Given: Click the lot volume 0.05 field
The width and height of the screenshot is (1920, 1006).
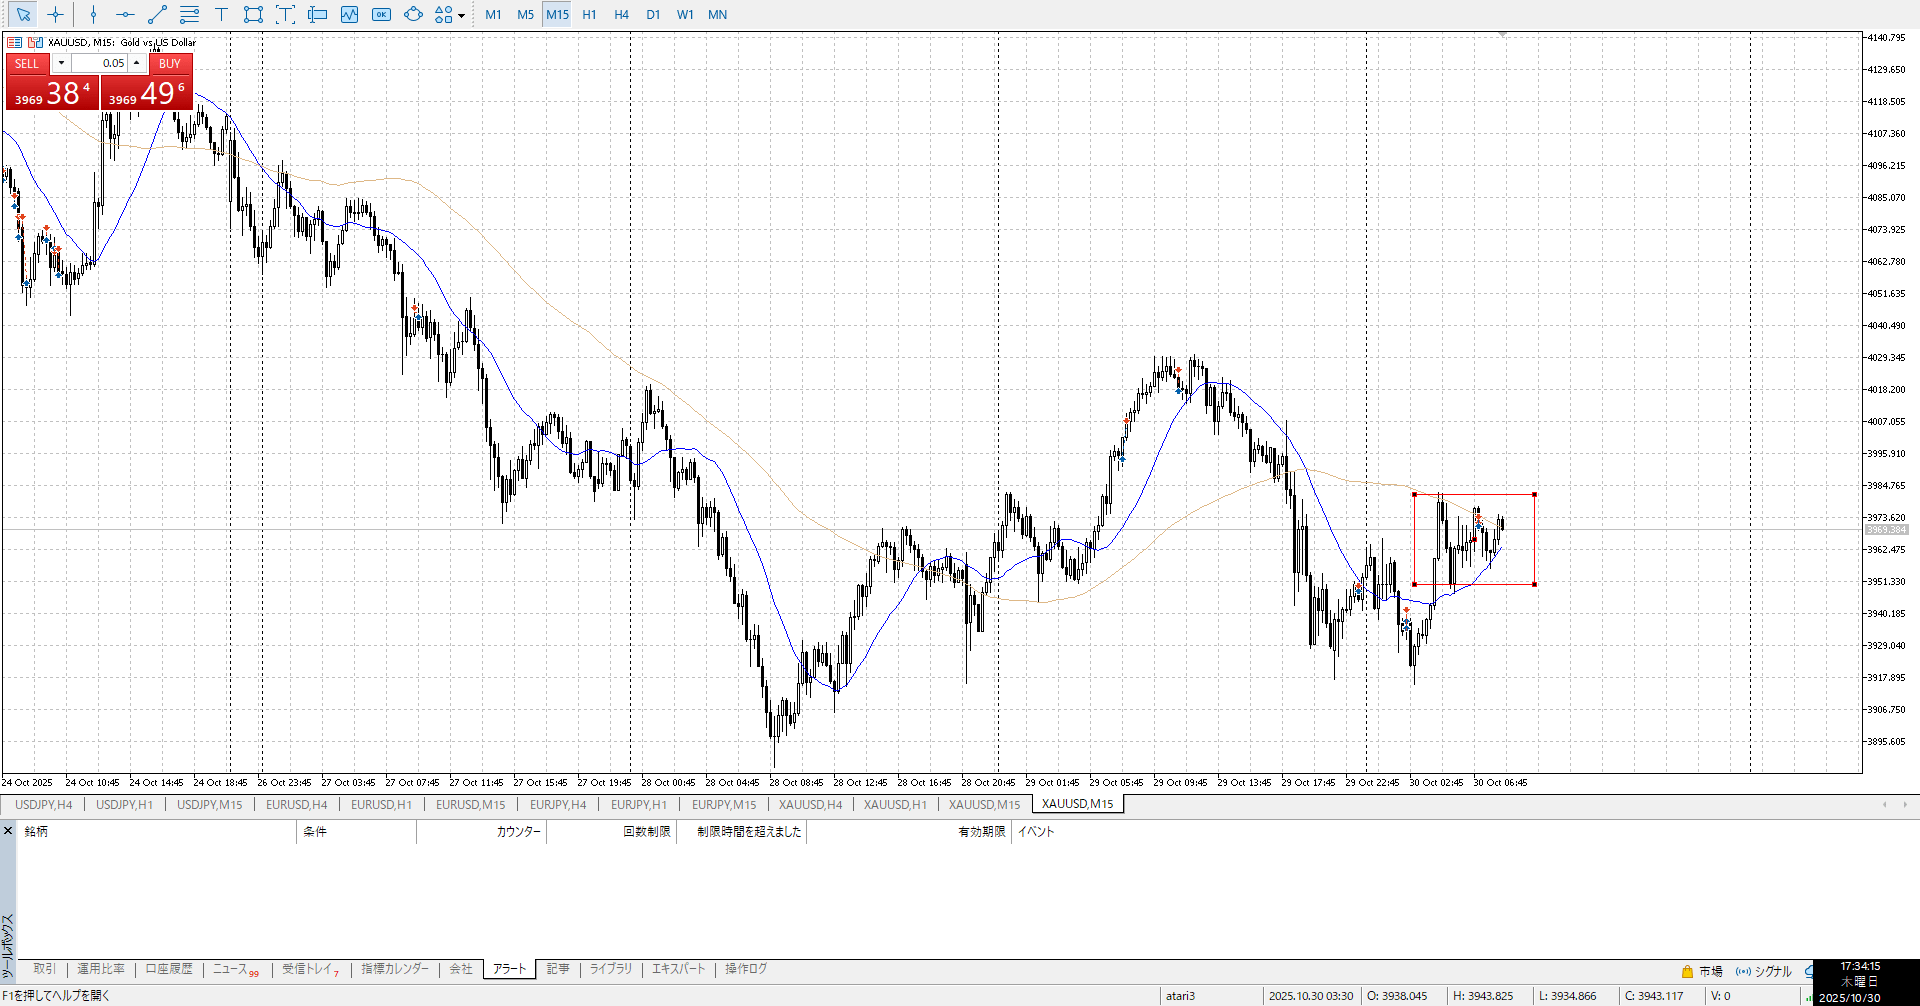Looking at the screenshot, I should (100, 63).
